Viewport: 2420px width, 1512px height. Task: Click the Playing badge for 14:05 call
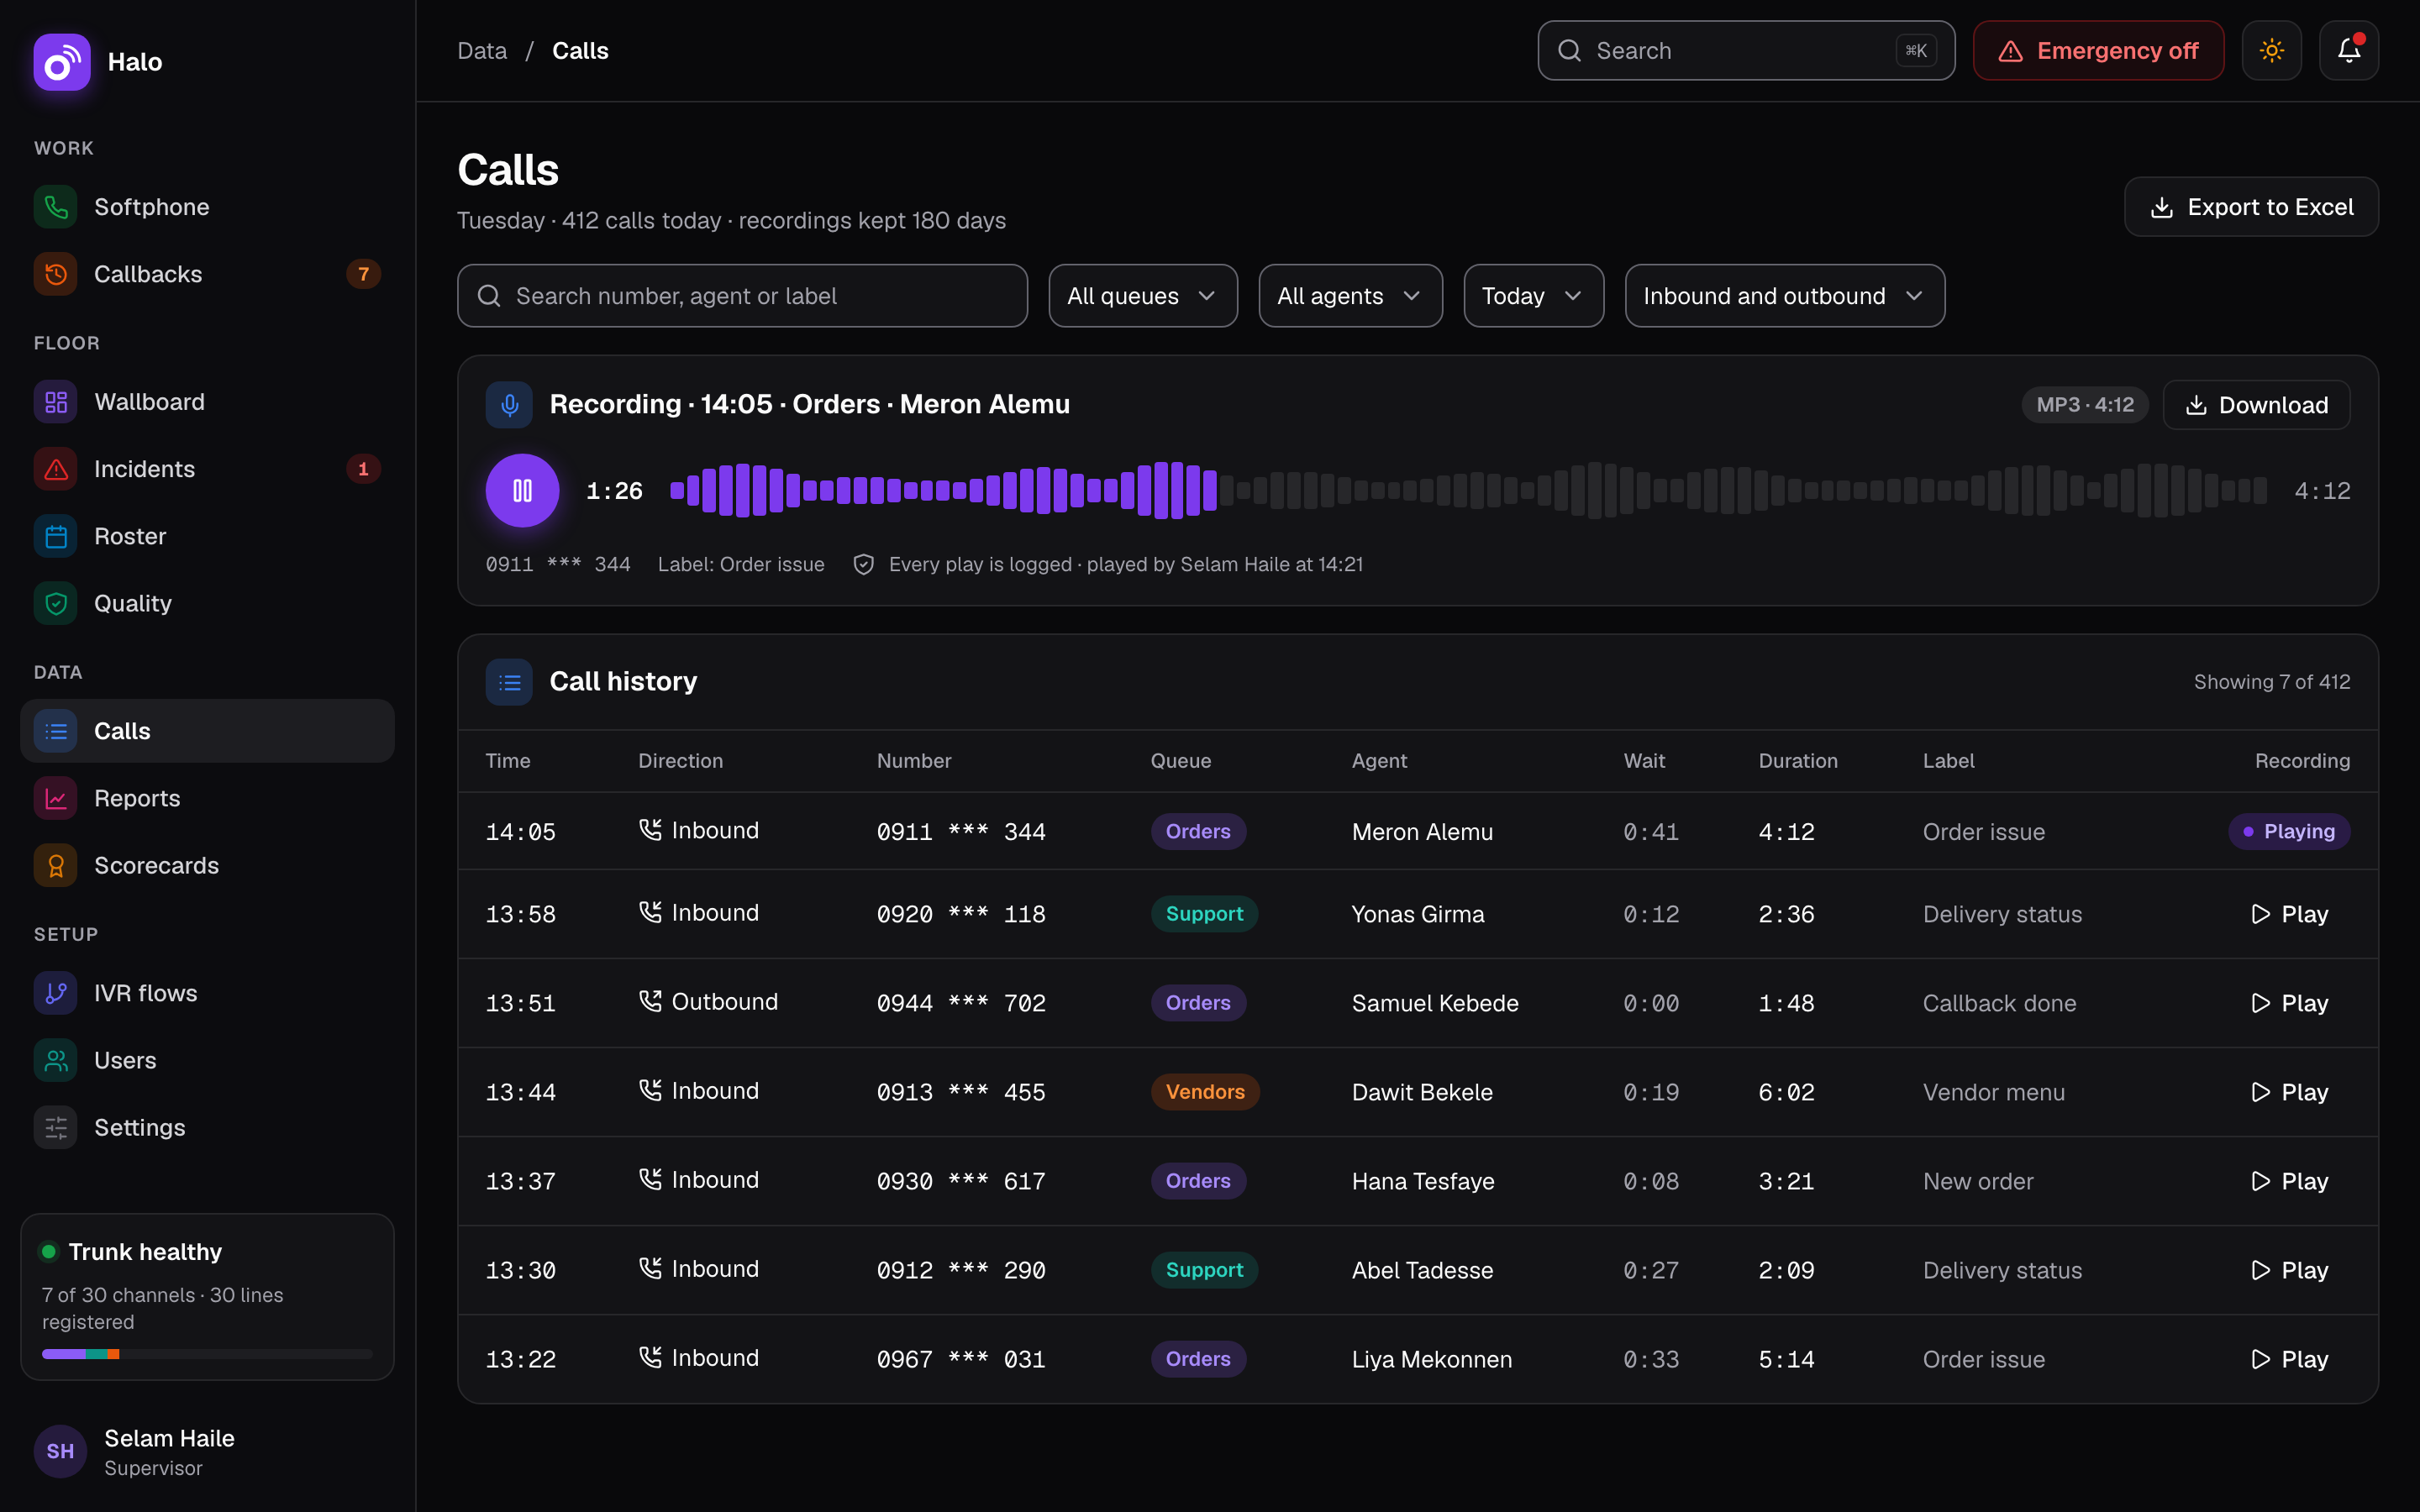pos(2288,831)
